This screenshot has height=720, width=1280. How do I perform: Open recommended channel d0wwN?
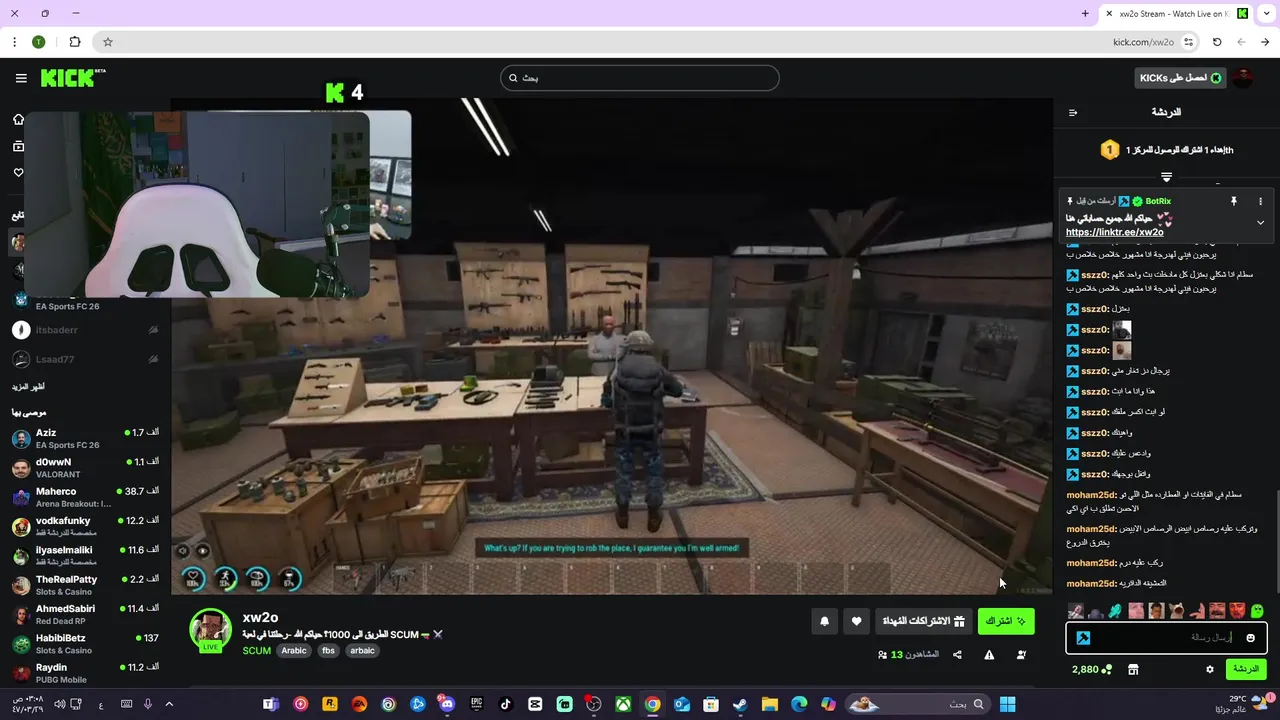click(x=85, y=468)
